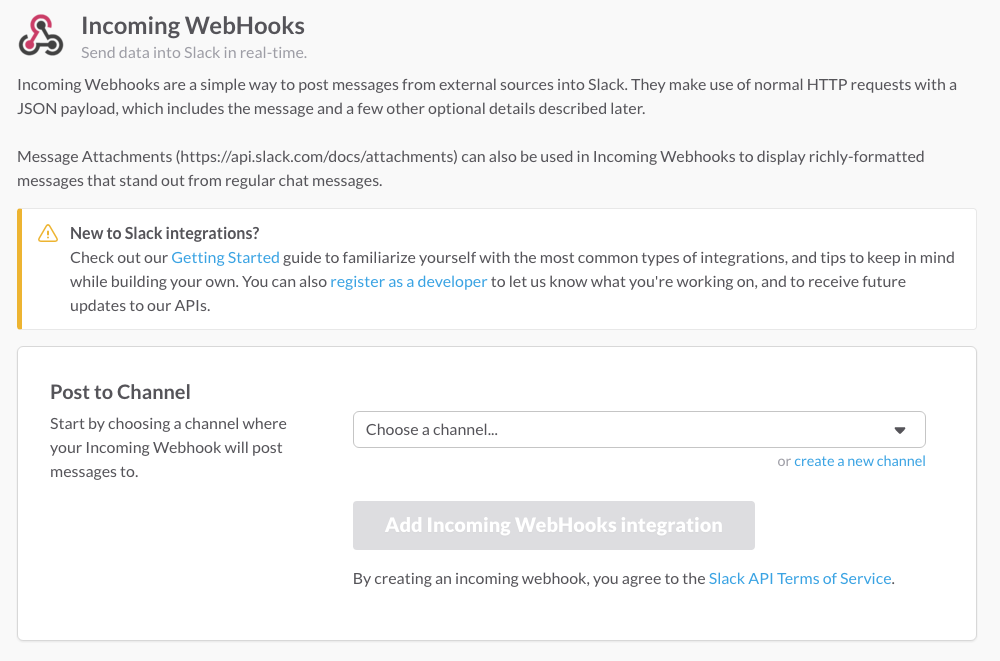
Task: Click the Incoming WebHooks page title
Action: click(x=193, y=26)
